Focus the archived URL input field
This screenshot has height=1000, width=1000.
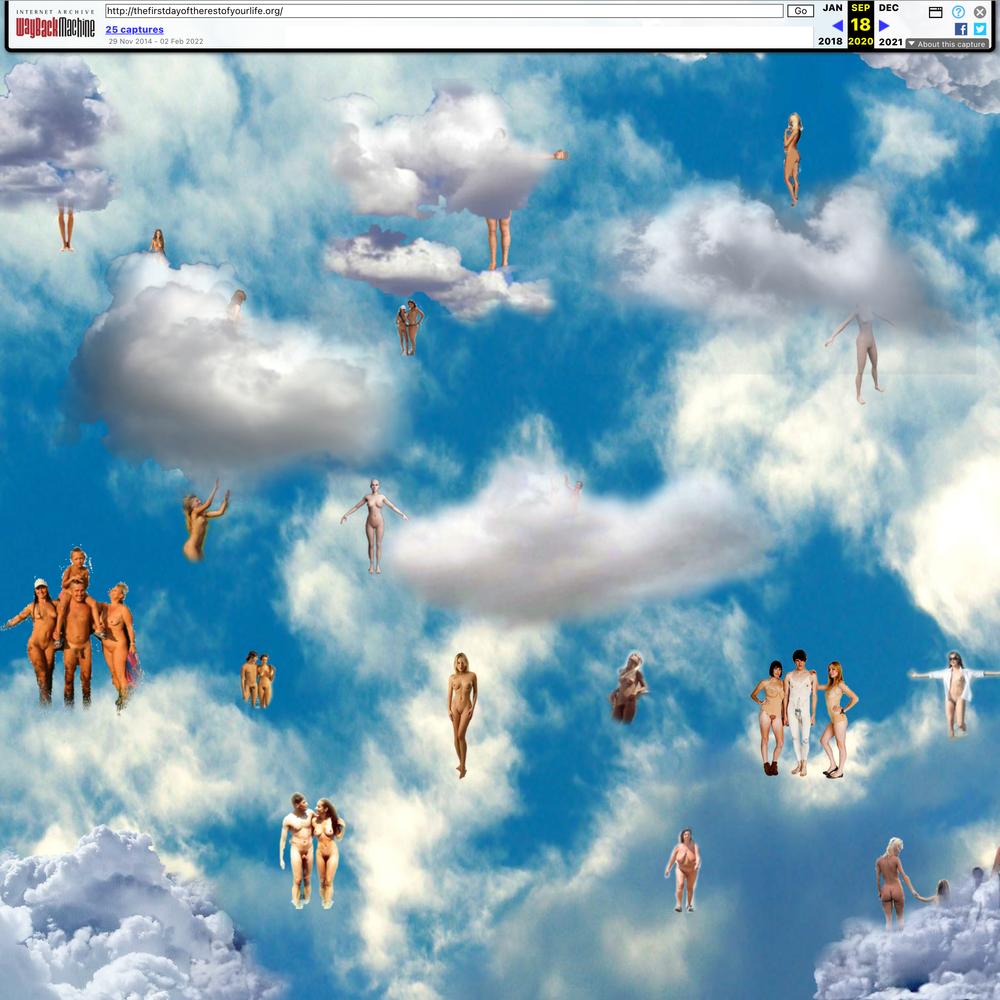click(444, 11)
